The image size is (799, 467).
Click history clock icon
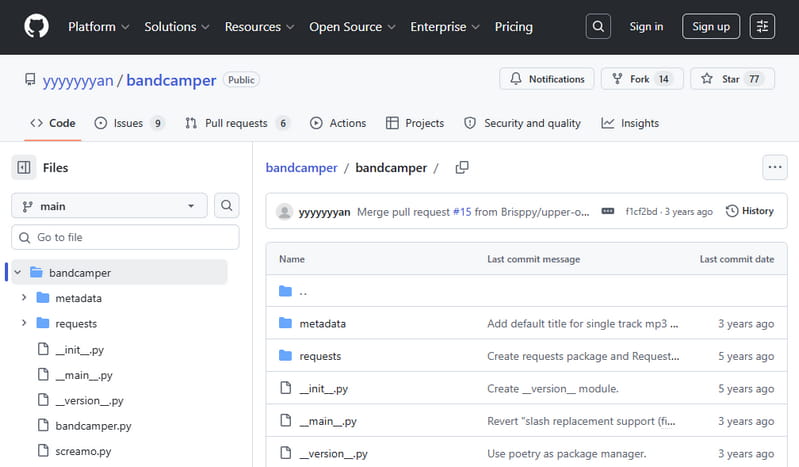[732, 211]
